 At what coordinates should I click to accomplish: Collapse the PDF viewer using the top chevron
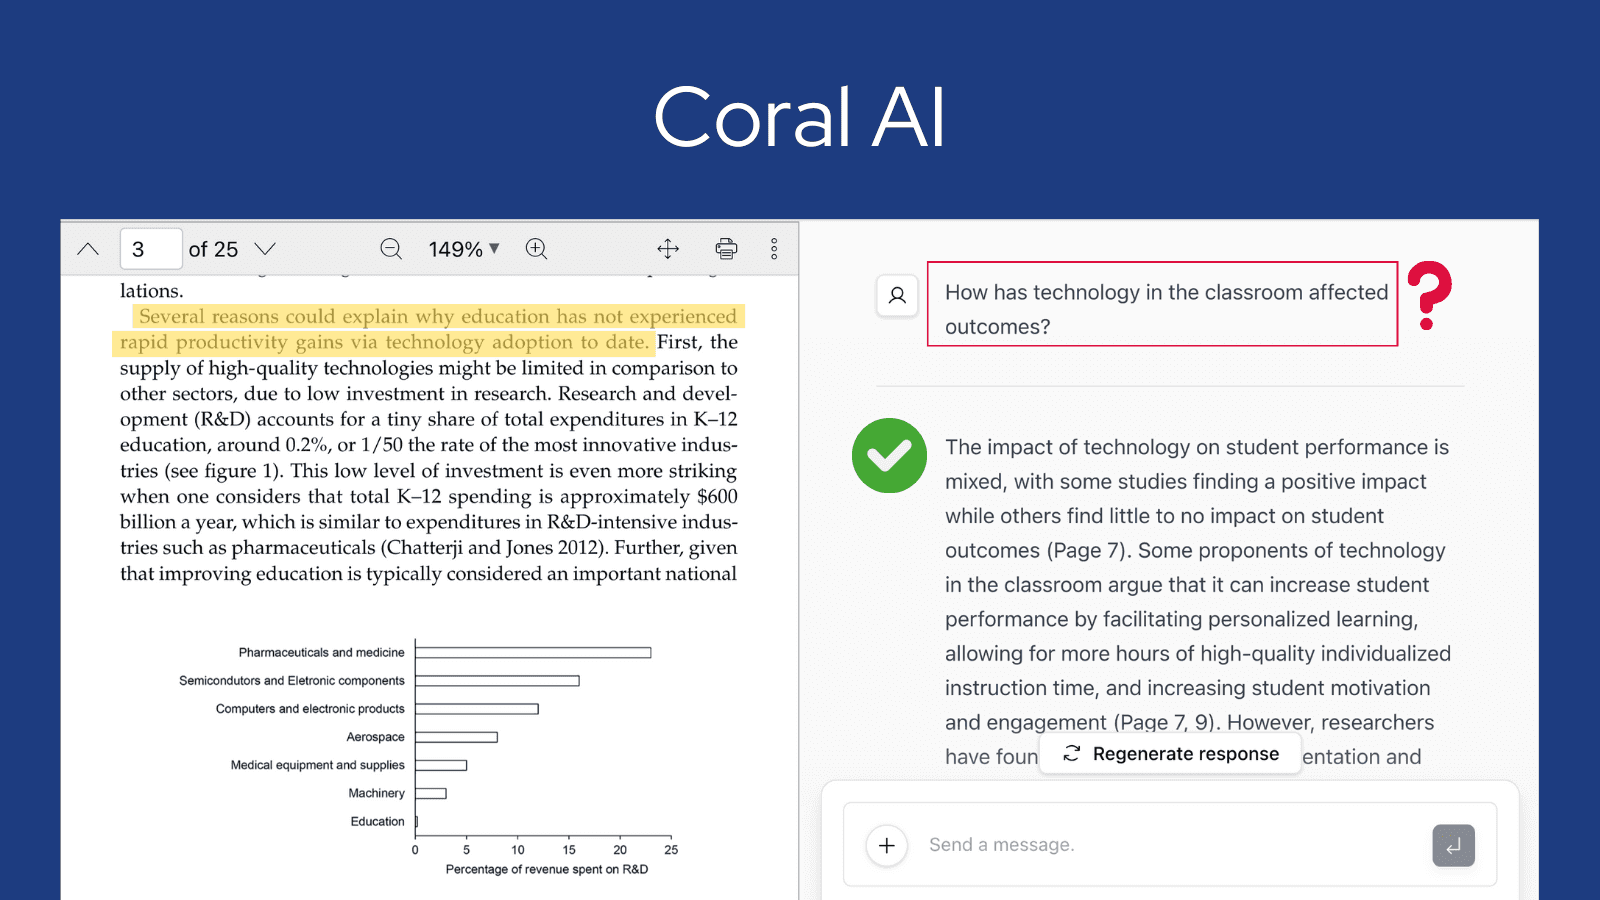pos(87,248)
